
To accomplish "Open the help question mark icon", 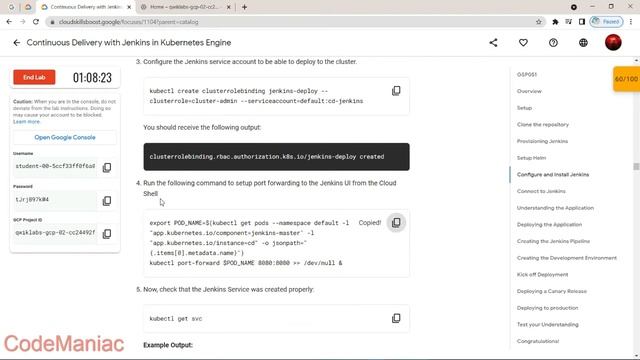I will [x=553, y=42].
